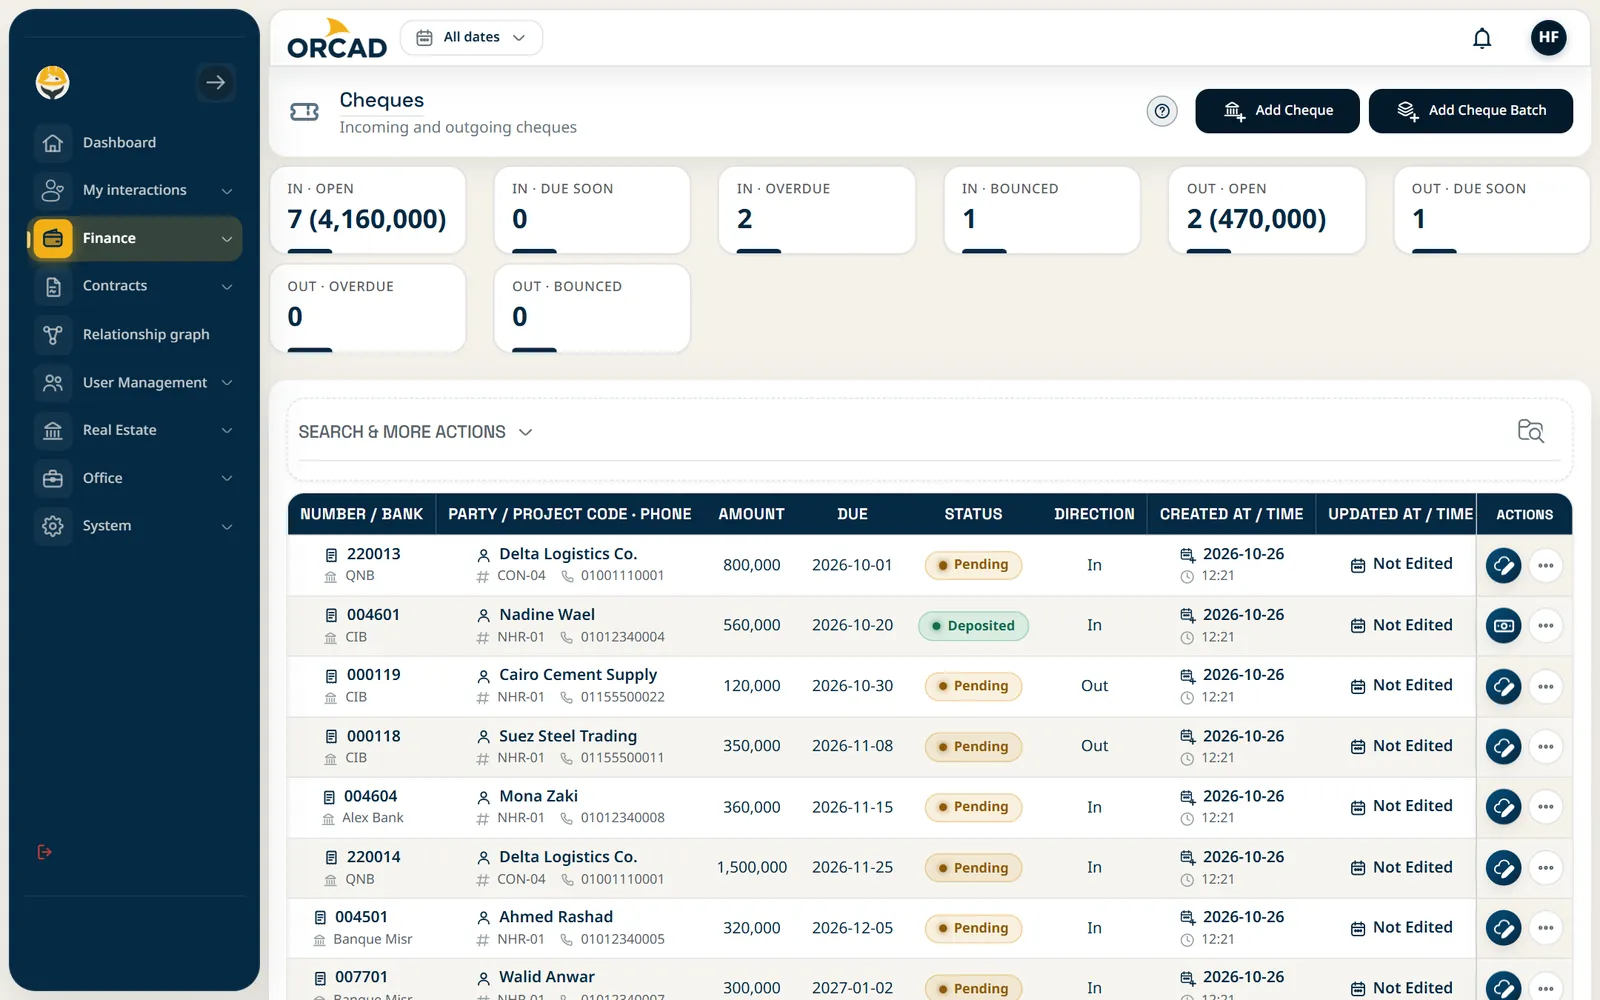Select the Out · Due Soon card

coord(1492,210)
